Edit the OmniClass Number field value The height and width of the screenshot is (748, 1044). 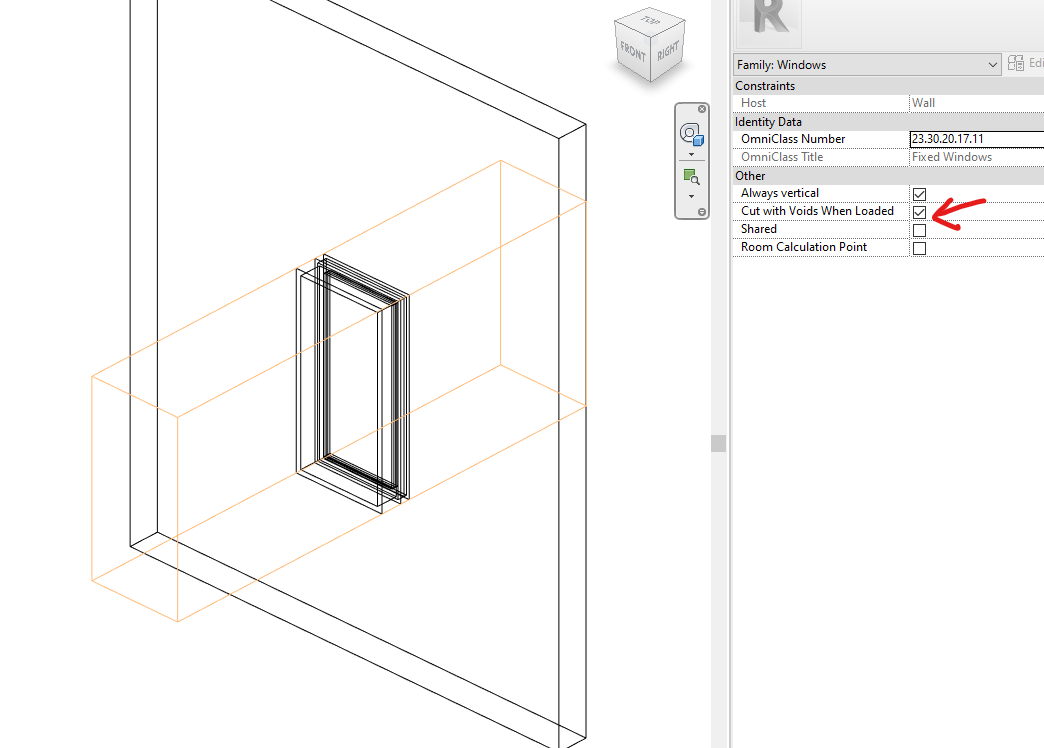977,139
